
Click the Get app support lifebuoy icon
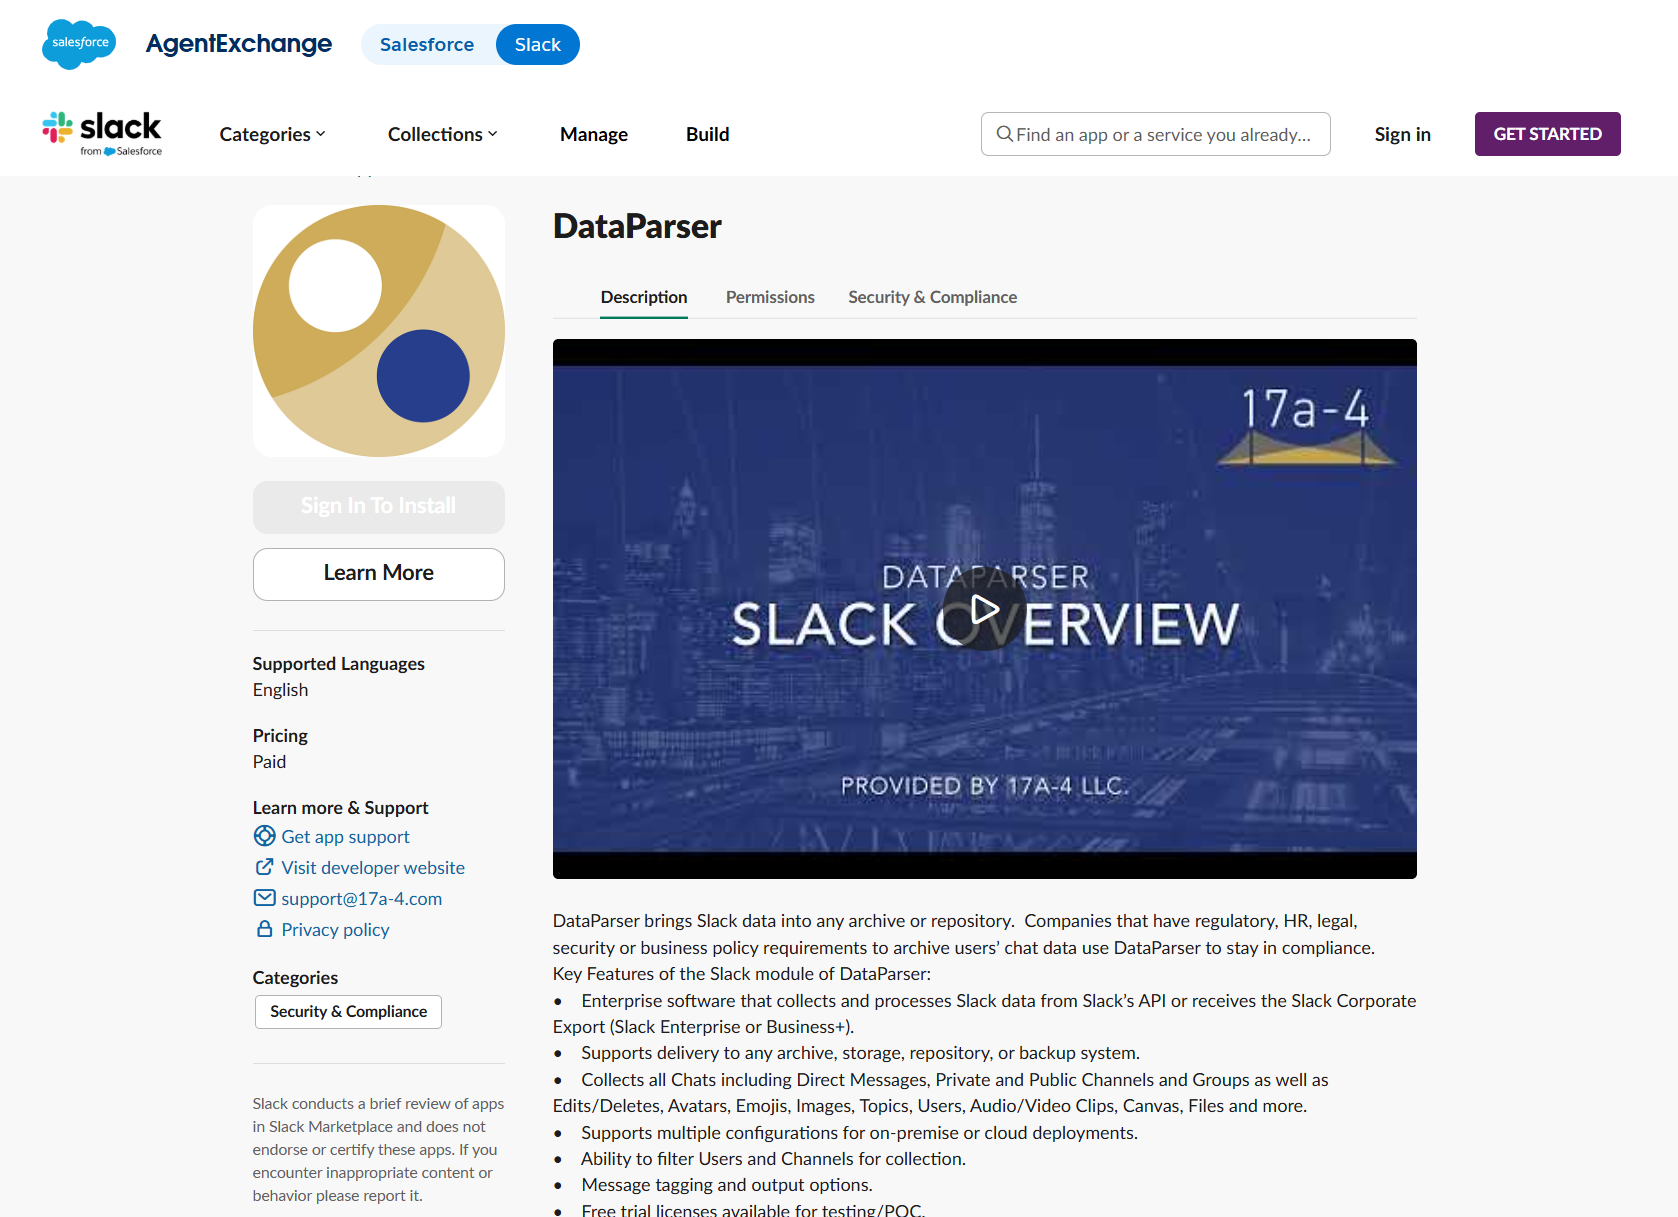point(264,836)
